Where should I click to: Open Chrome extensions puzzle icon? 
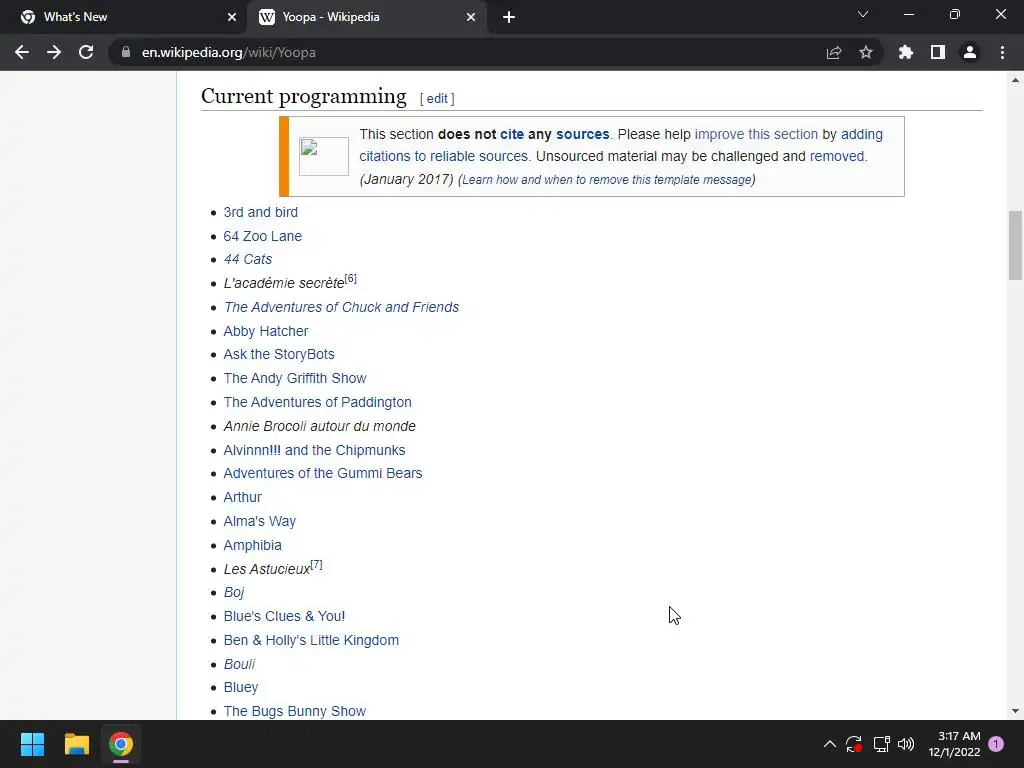tap(906, 52)
